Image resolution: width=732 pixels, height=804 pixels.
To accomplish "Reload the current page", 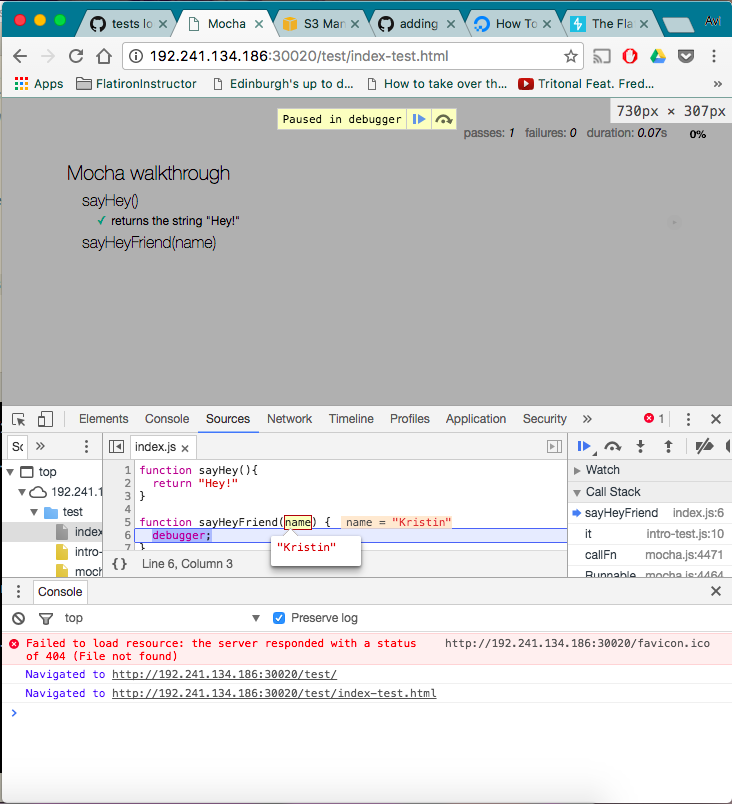I will click(76, 56).
